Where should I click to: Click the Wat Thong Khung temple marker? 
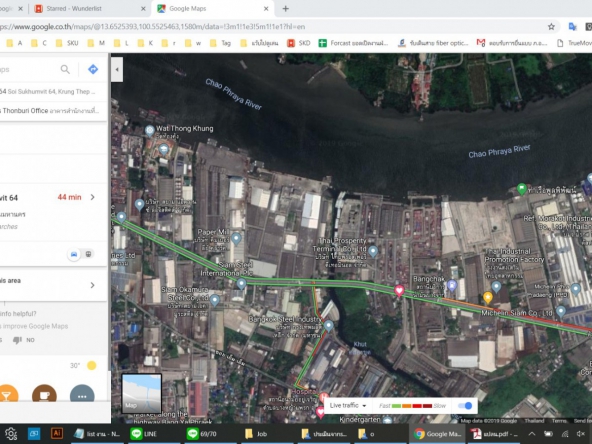pos(150,131)
